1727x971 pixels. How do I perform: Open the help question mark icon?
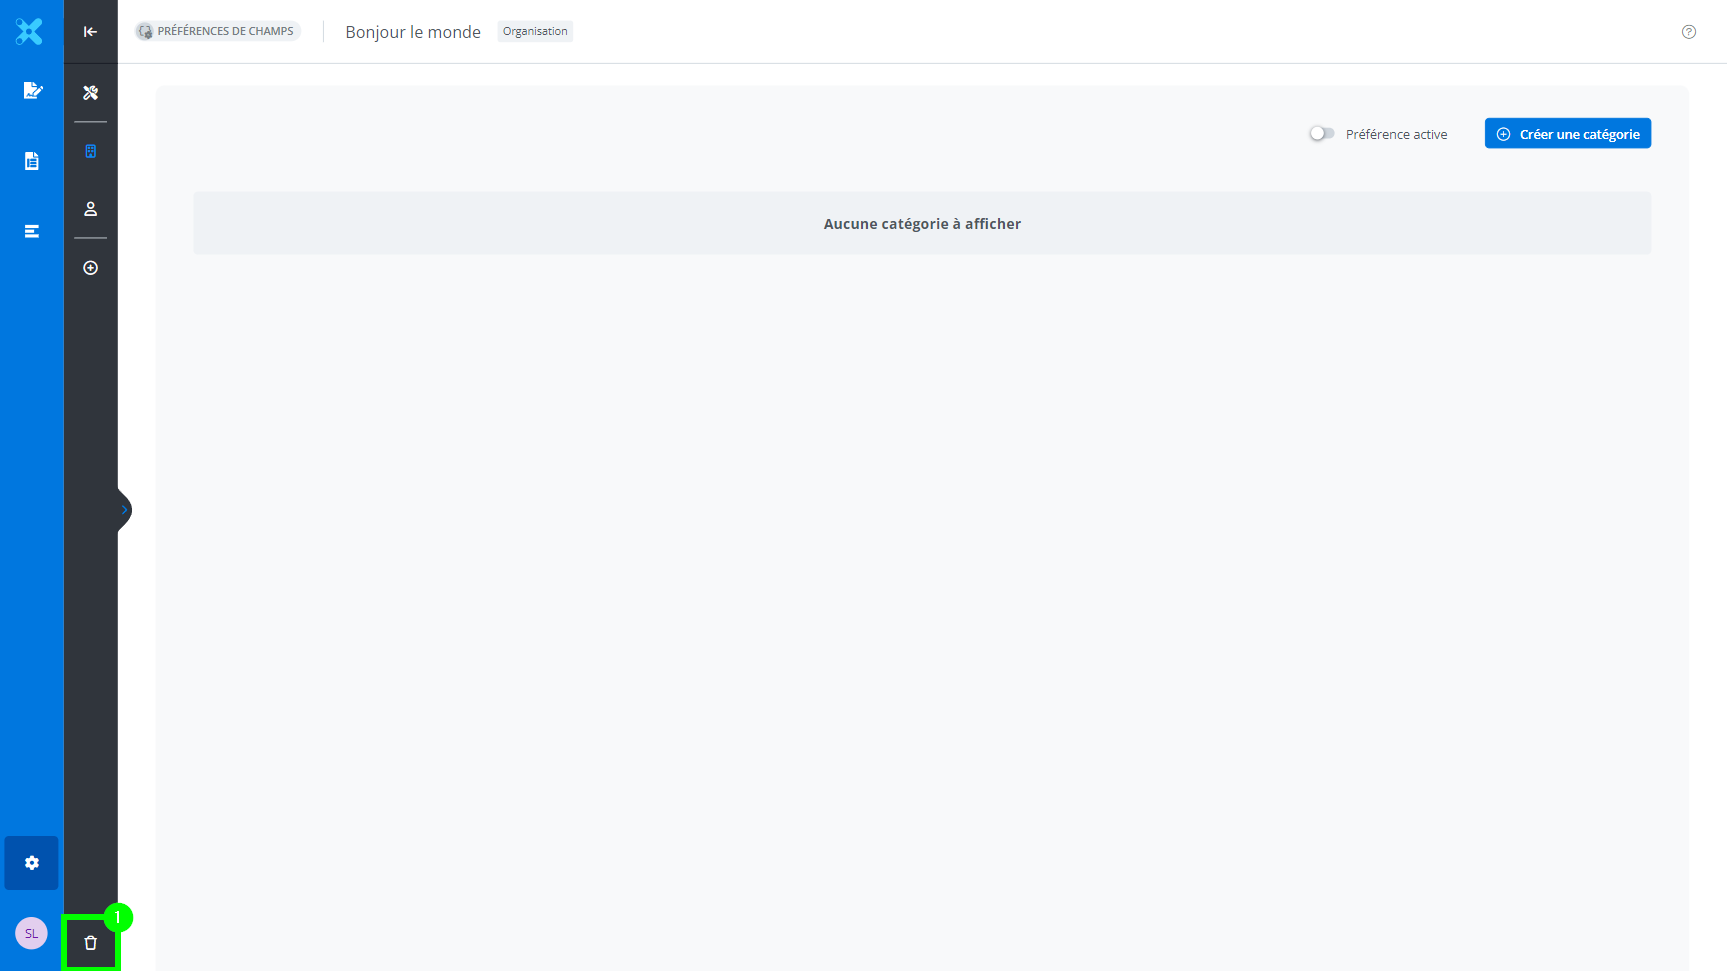pos(1688,32)
